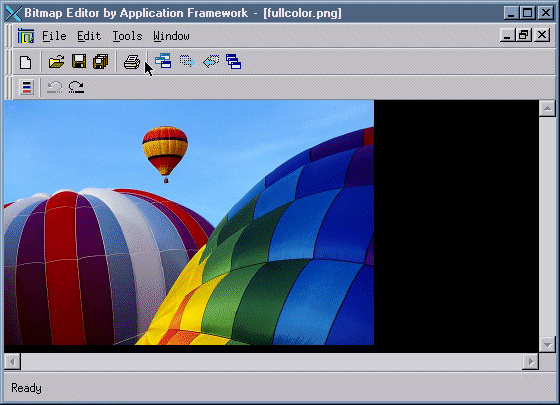Print with the printer icon
Viewport: 560px width, 405px height.
click(x=132, y=62)
